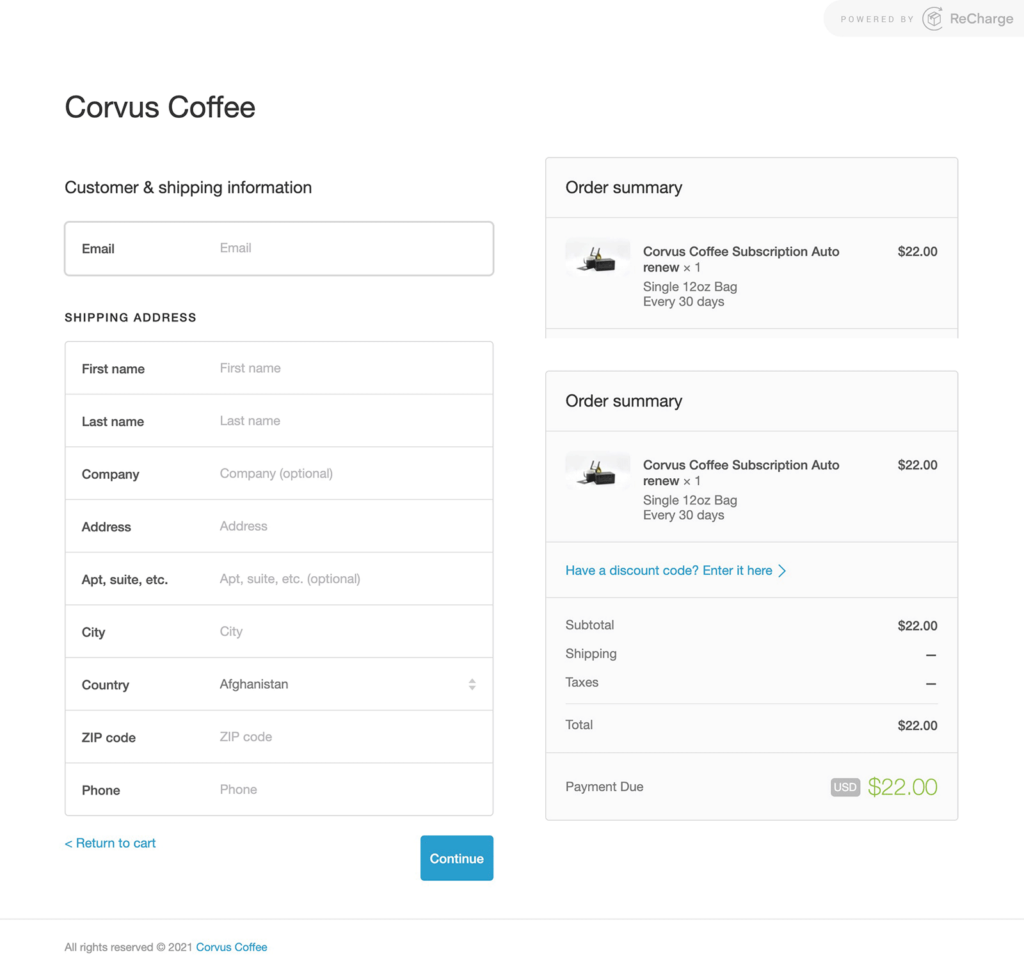Click second order summary product thumbnail
Screen dimensions: 1024x975
click(x=597, y=473)
